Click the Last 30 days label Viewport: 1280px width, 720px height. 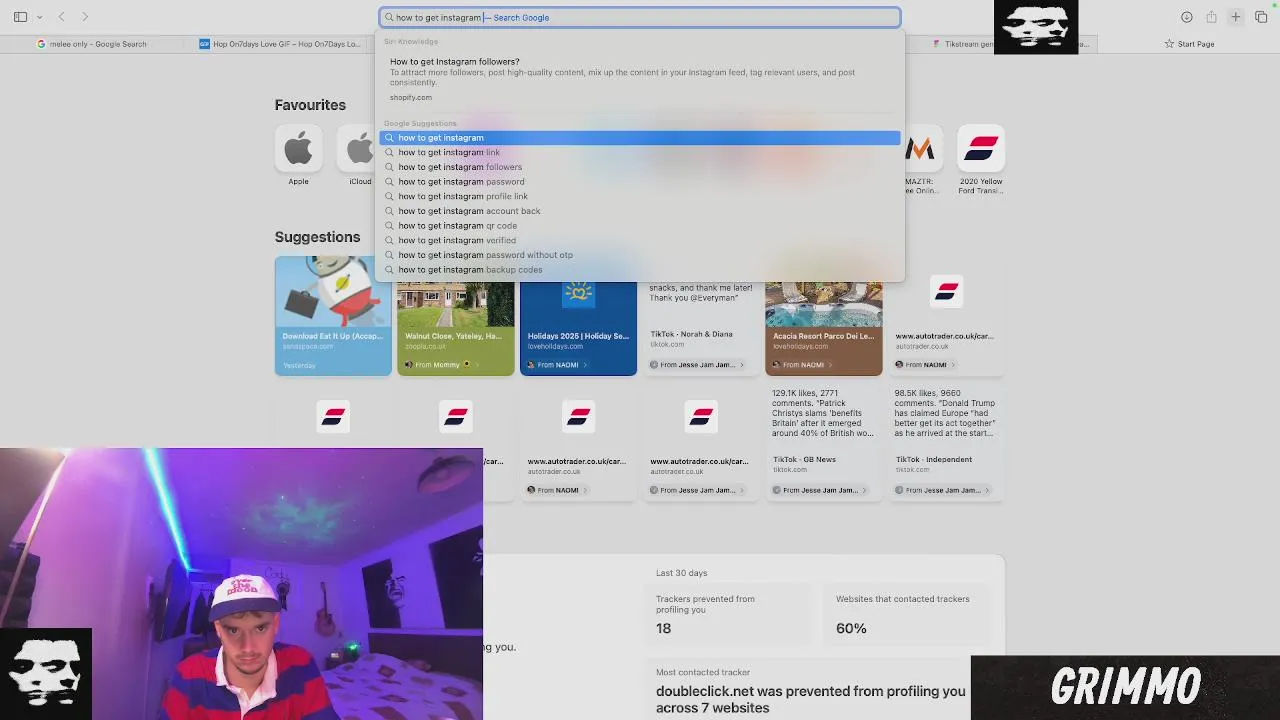[681, 573]
